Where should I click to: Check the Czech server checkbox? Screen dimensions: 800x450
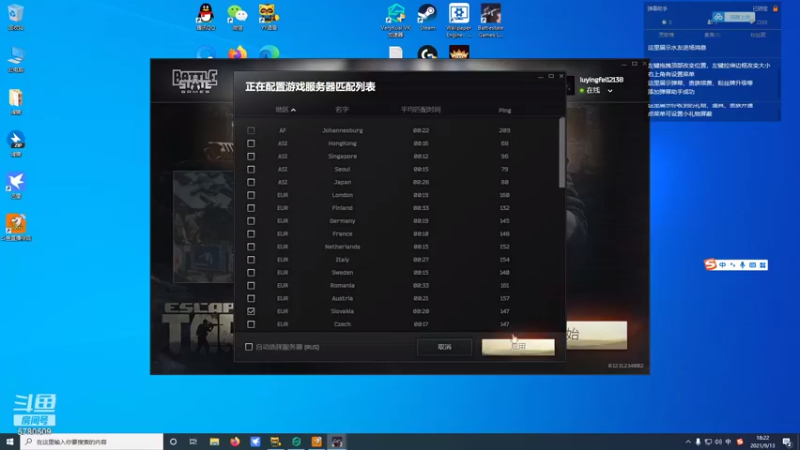coord(251,324)
